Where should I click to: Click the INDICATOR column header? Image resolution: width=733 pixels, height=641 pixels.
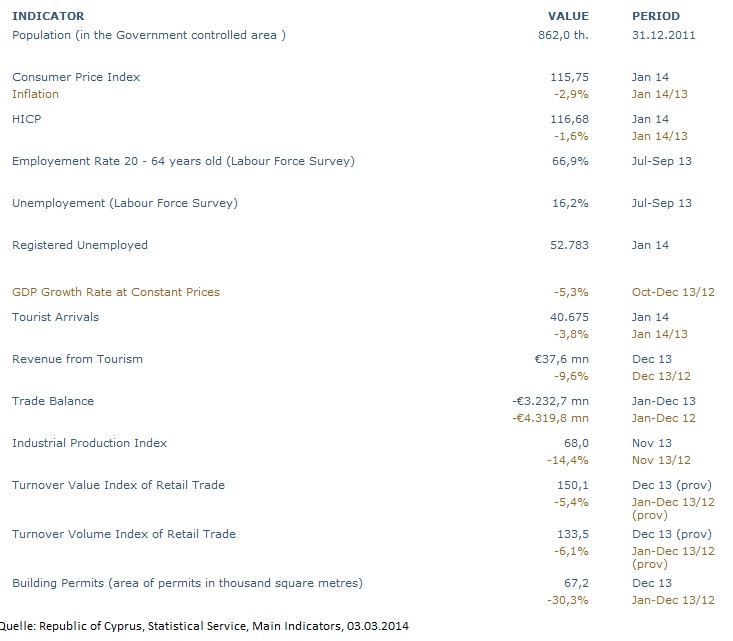[x=48, y=16]
